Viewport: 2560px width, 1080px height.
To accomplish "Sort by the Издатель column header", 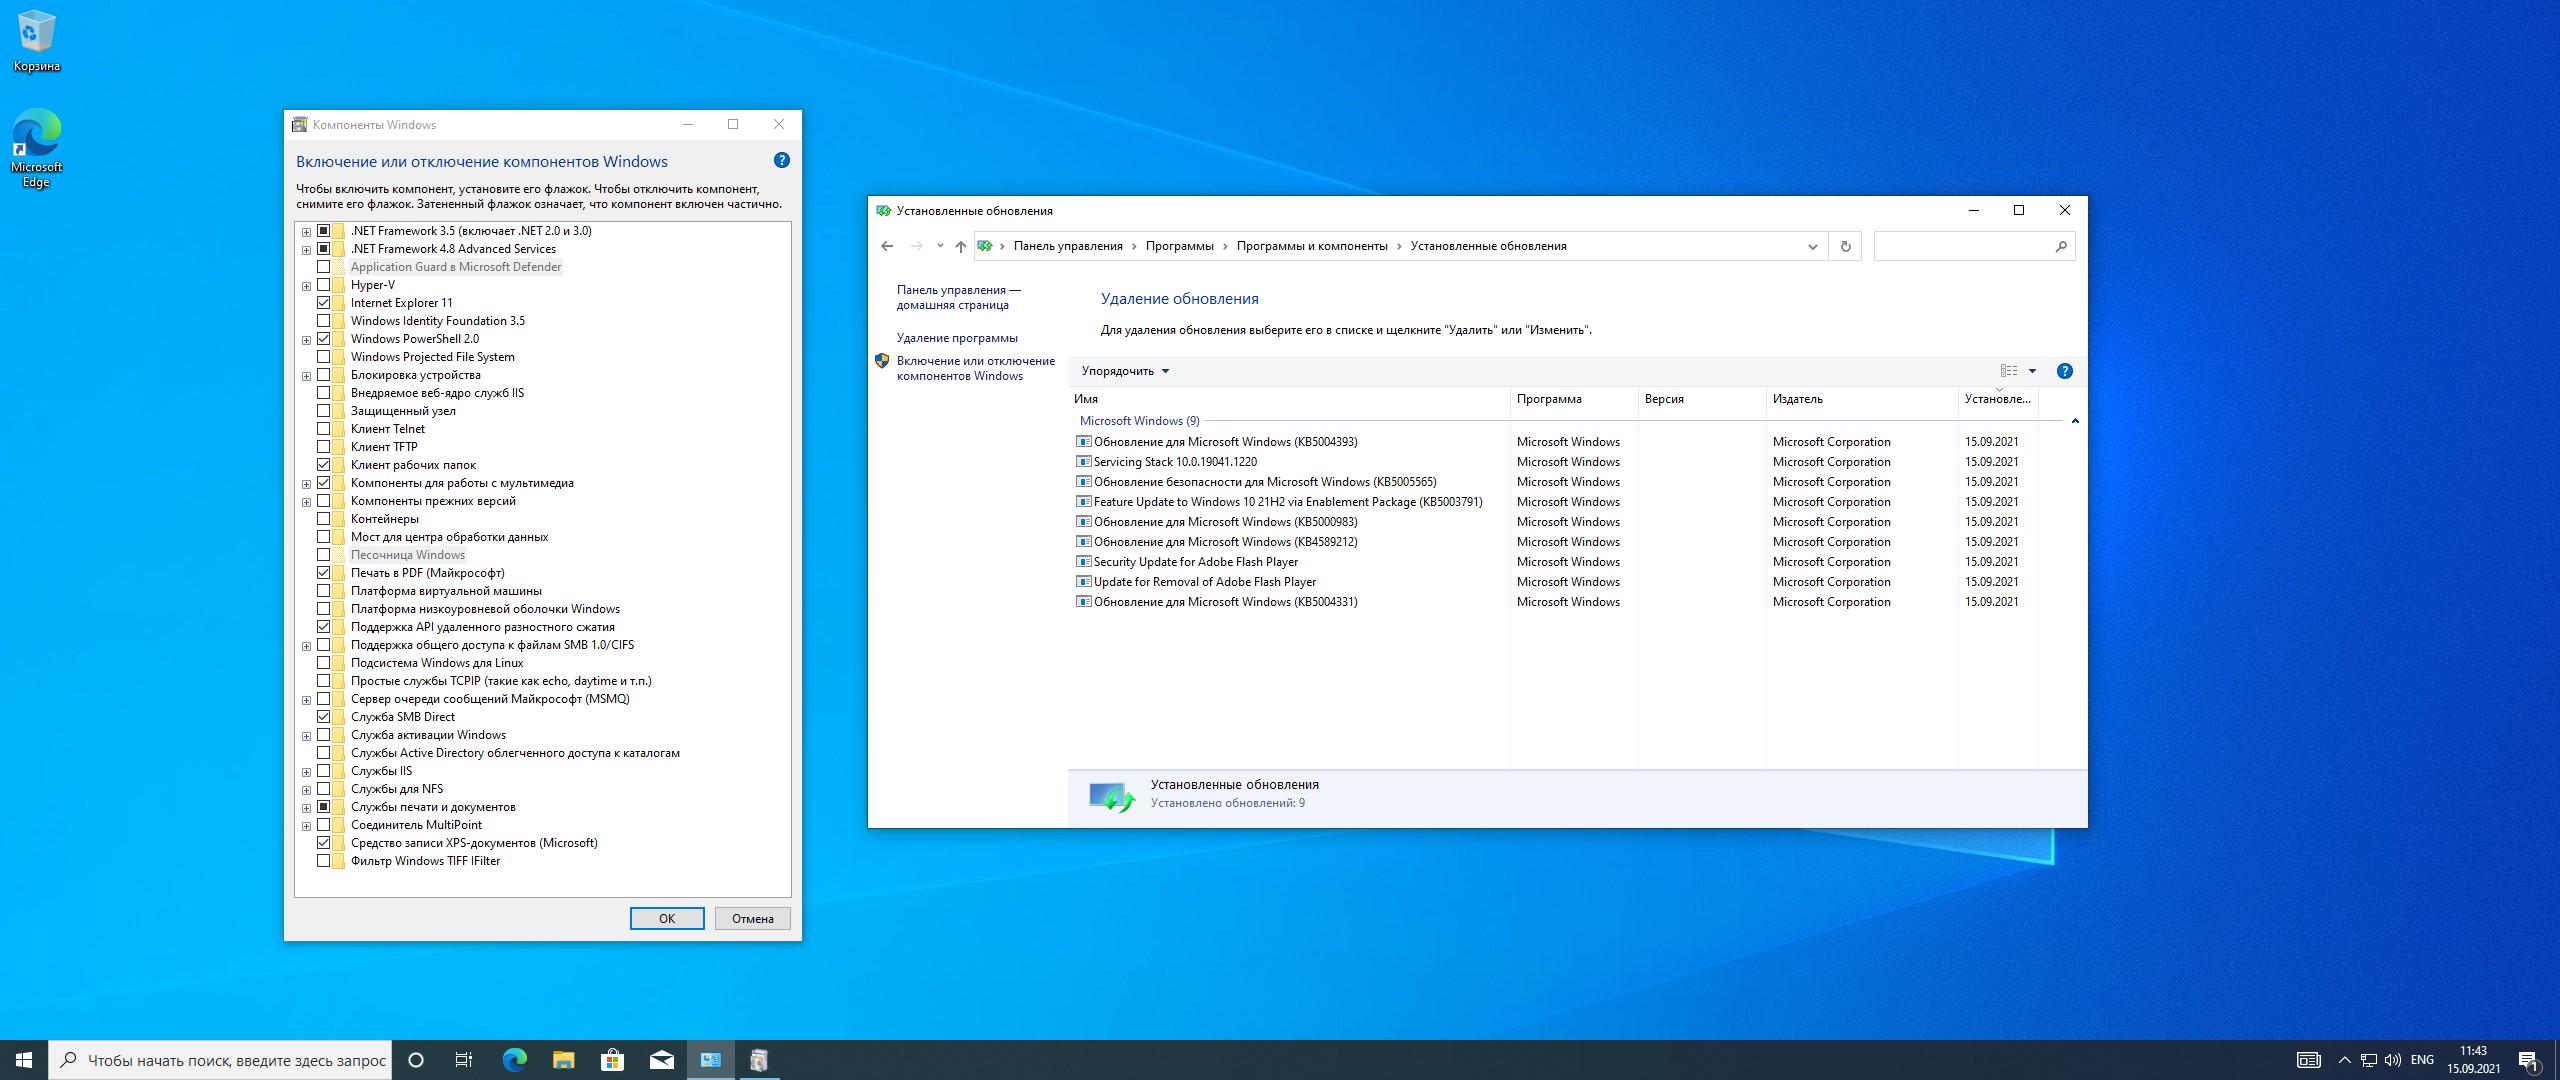I will [1798, 399].
